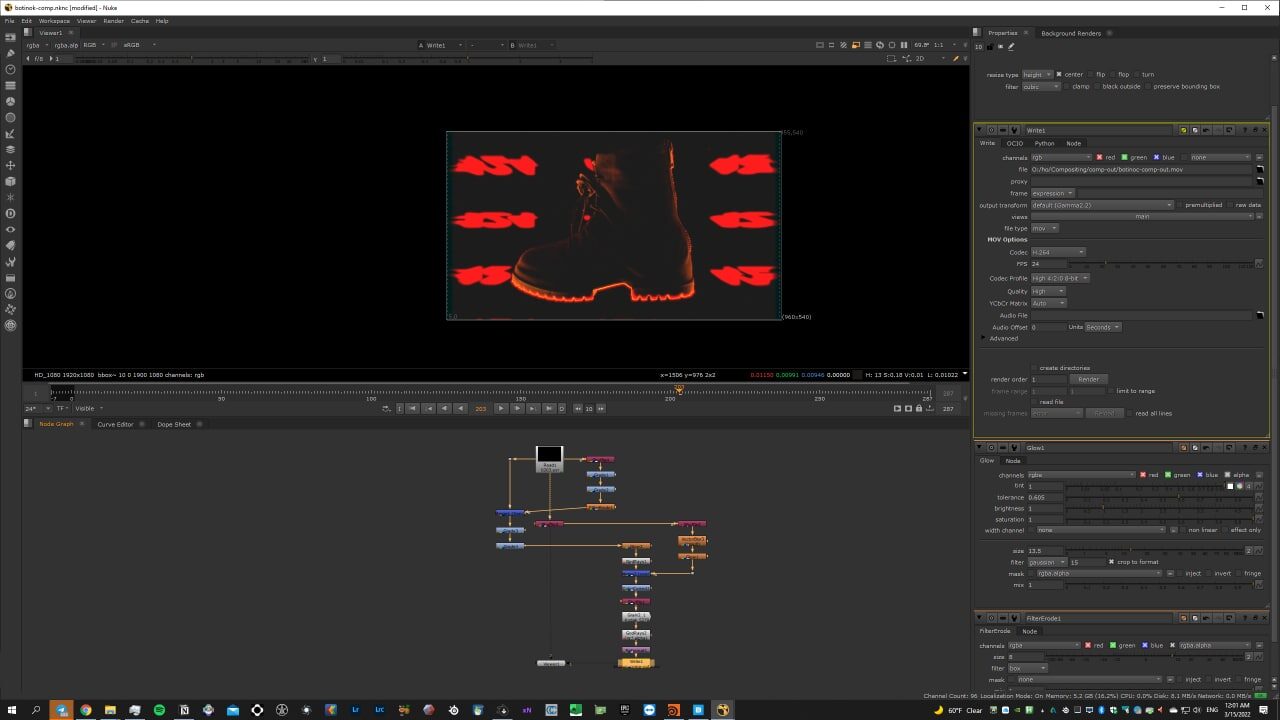Image resolution: width=1280 pixels, height=720 pixels.
Task: Switch to the Dope Sheet tab
Action: click(x=174, y=424)
